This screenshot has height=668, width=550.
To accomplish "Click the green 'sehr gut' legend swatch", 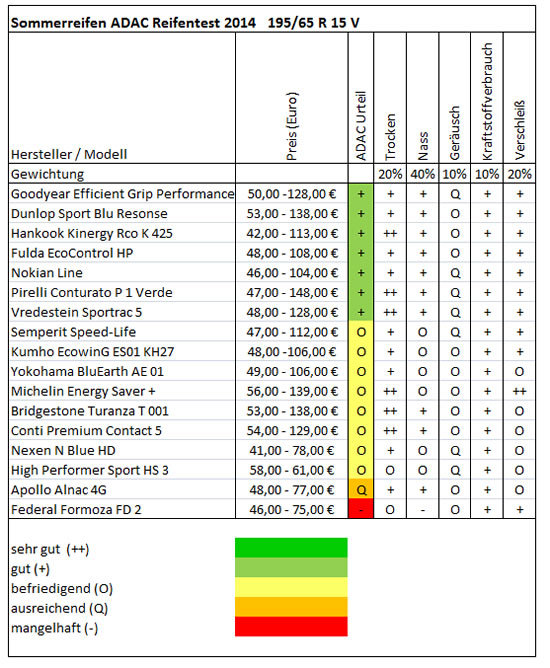I will tap(291, 547).
